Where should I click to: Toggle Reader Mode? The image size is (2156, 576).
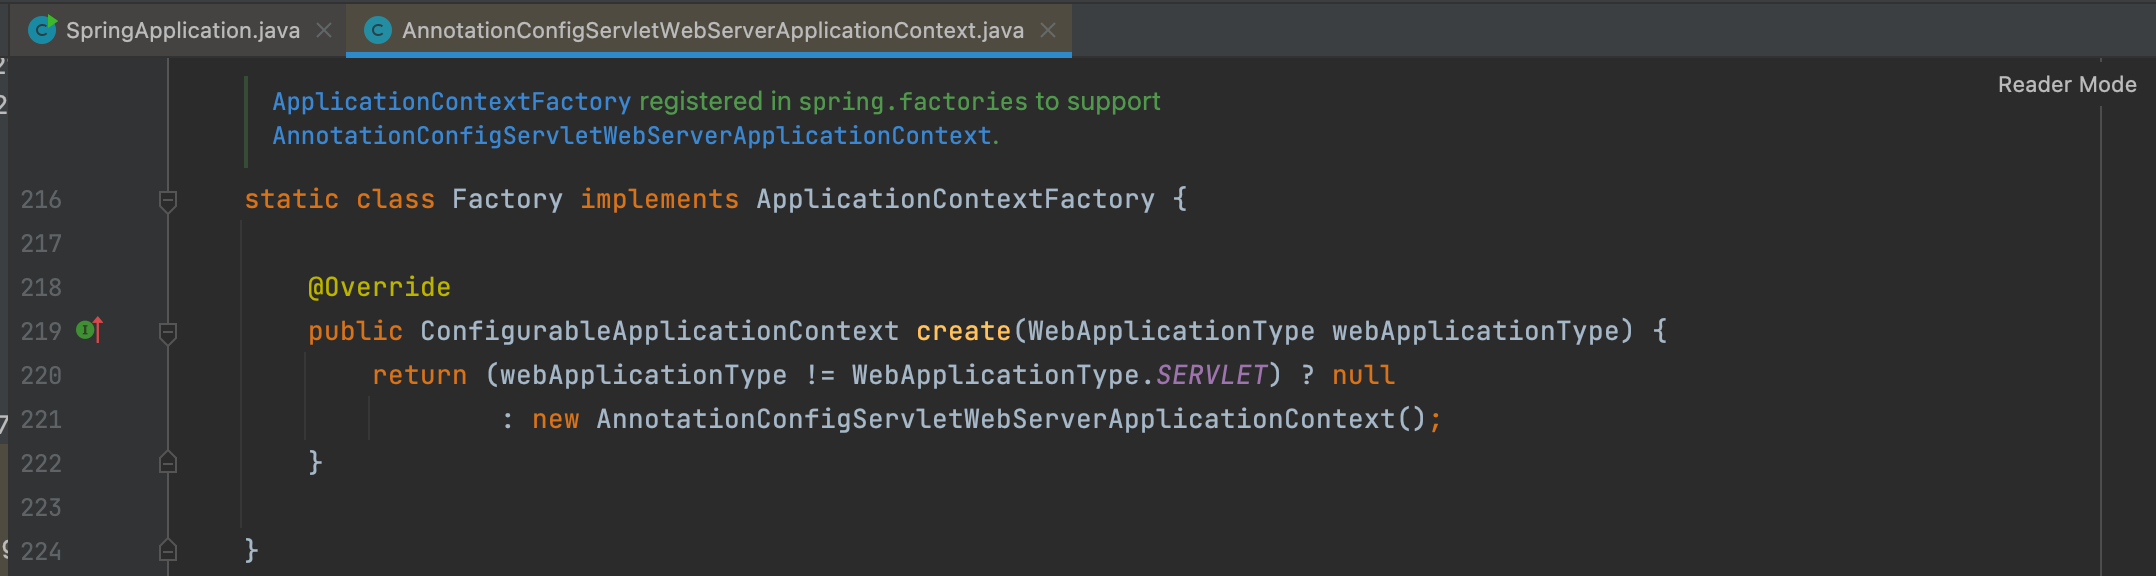[x=2067, y=85]
